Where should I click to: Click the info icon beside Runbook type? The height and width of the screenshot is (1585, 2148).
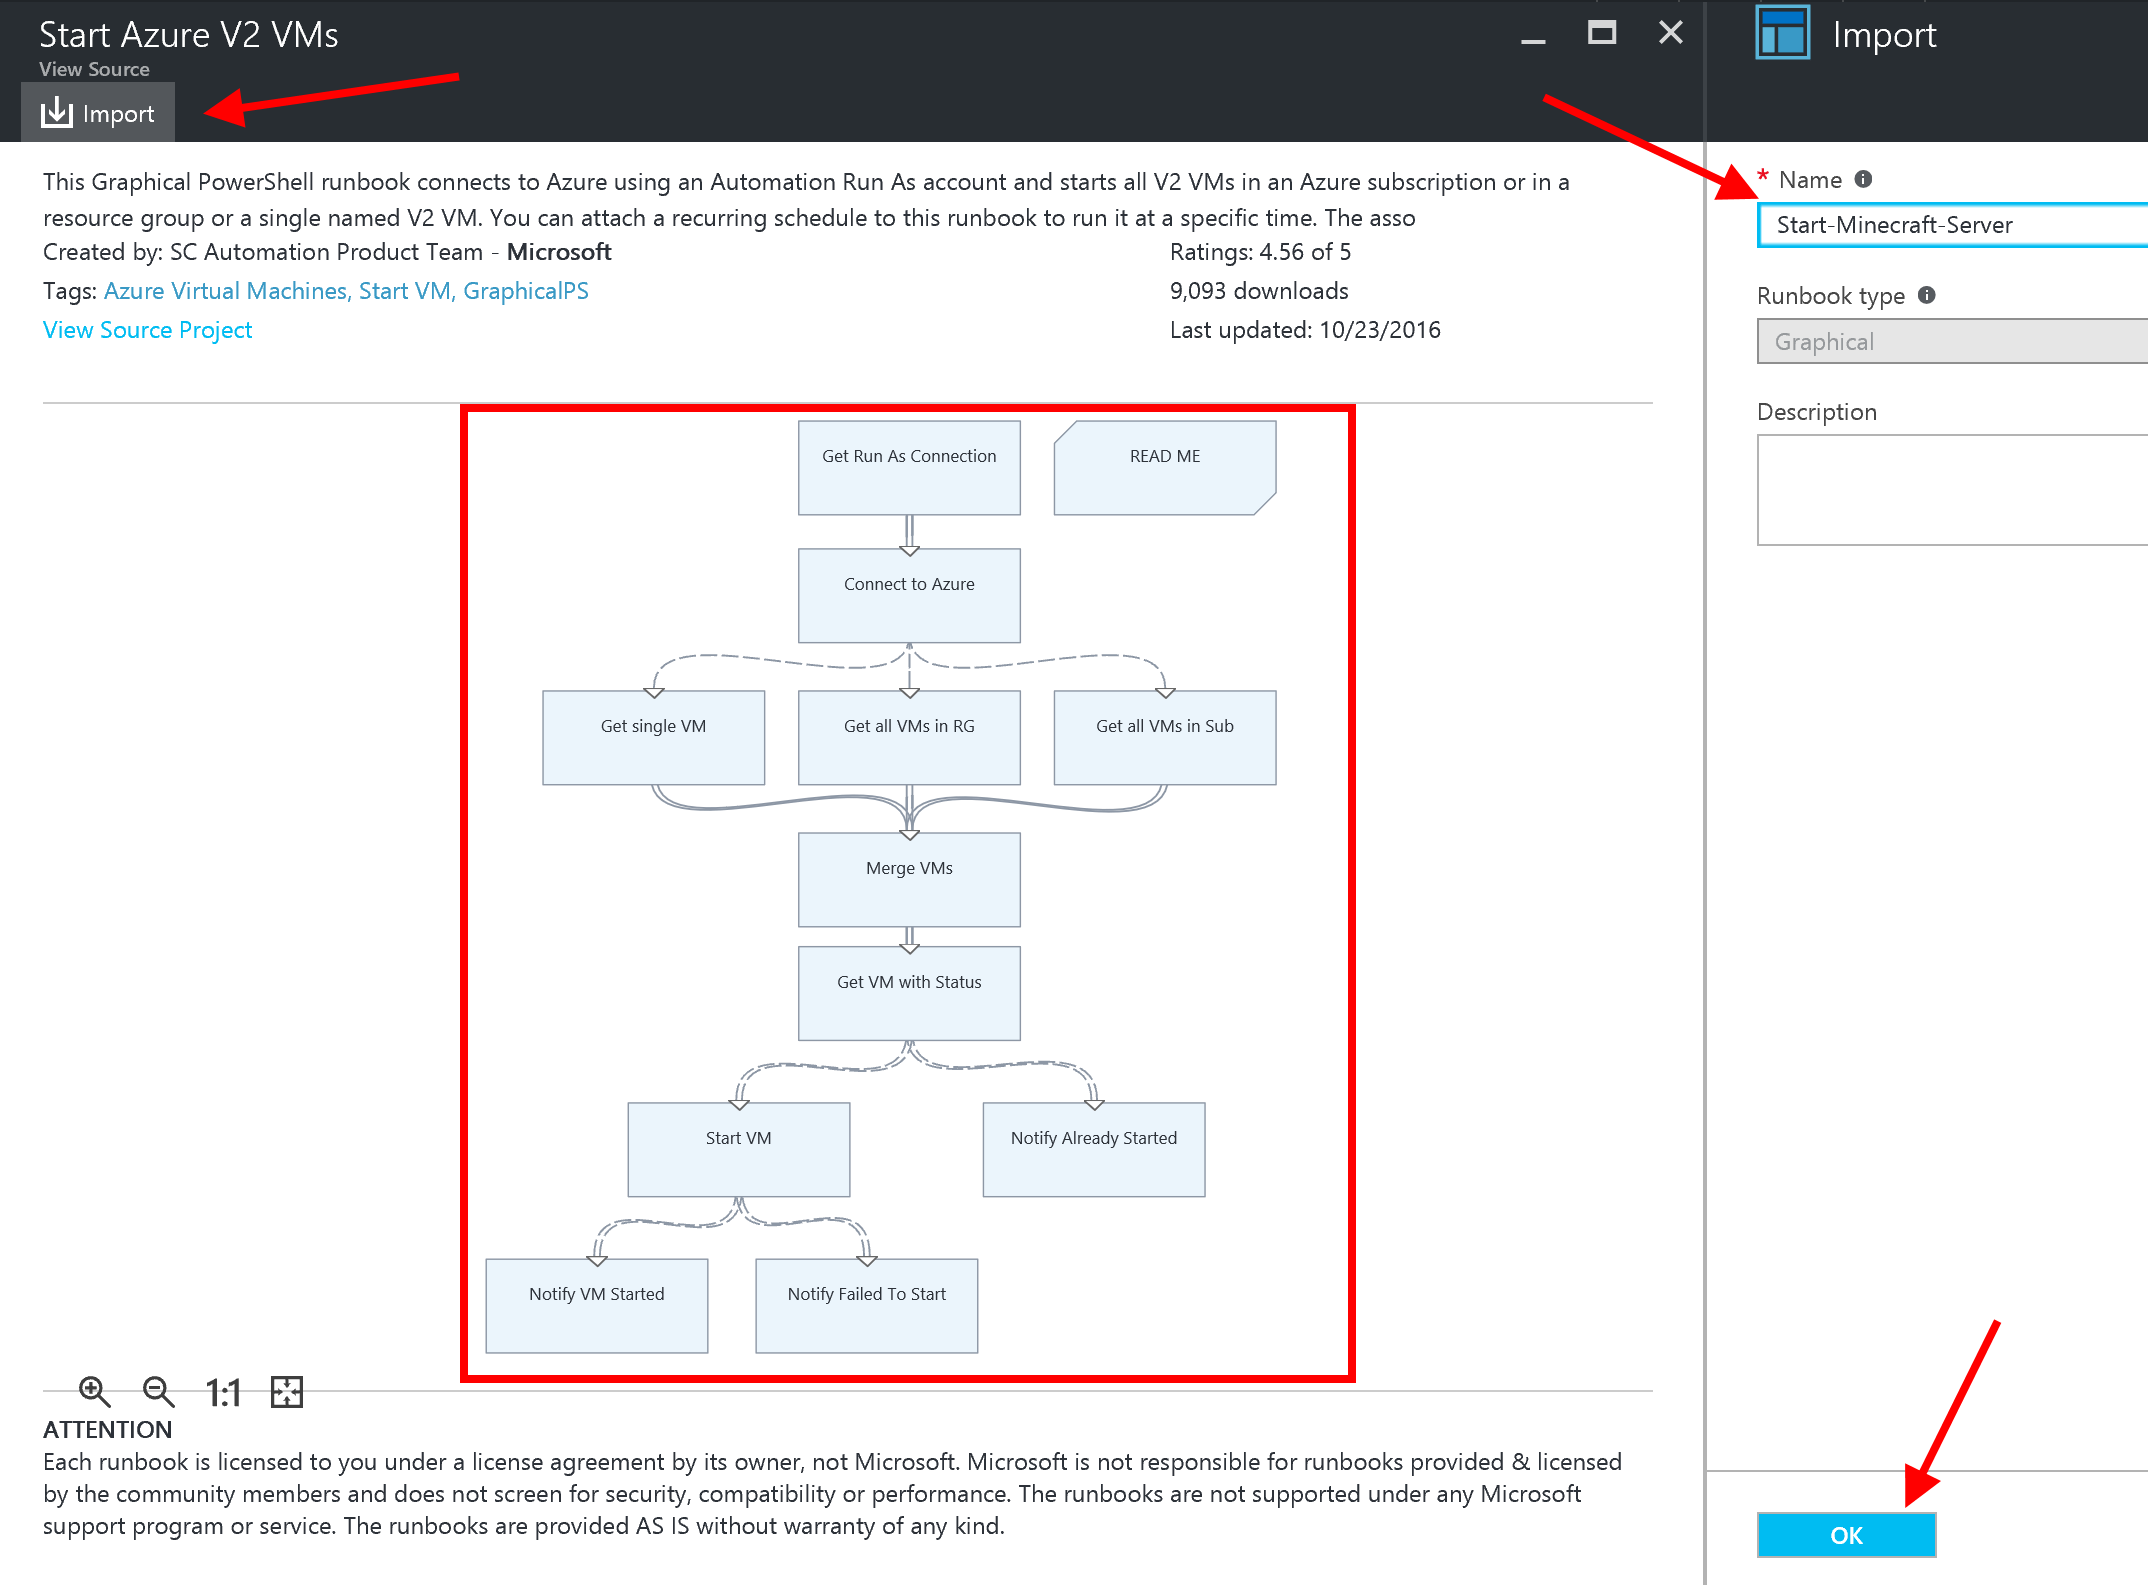pyautogui.click(x=1927, y=295)
